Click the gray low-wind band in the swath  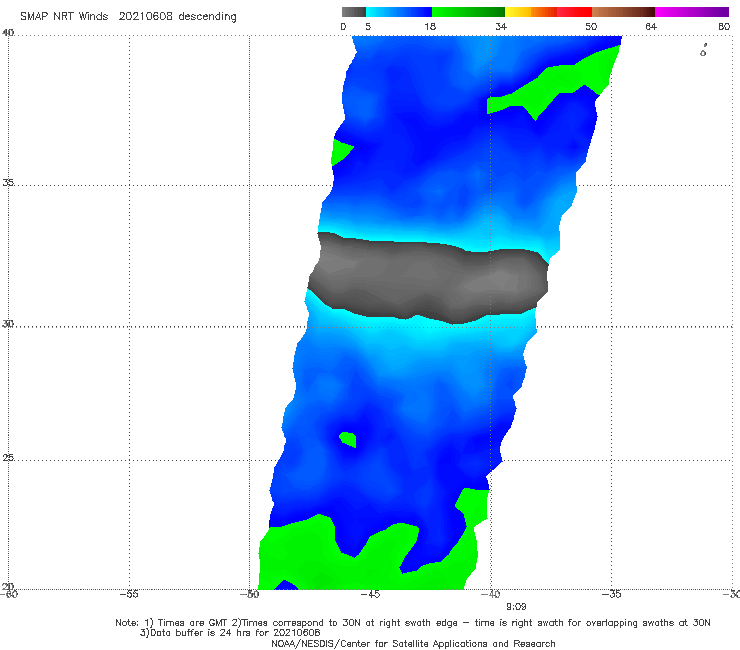pos(428,279)
